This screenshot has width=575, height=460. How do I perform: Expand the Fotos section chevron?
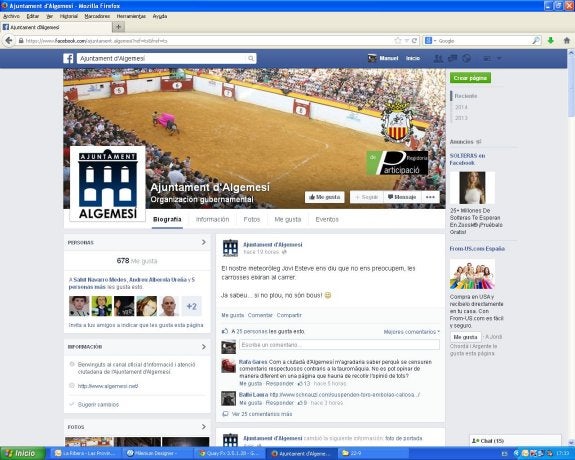point(204,427)
